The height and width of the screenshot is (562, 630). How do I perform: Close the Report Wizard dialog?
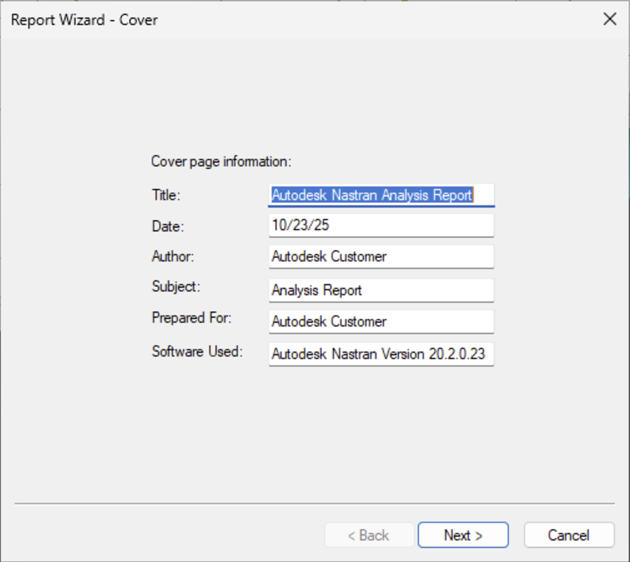(610, 19)
